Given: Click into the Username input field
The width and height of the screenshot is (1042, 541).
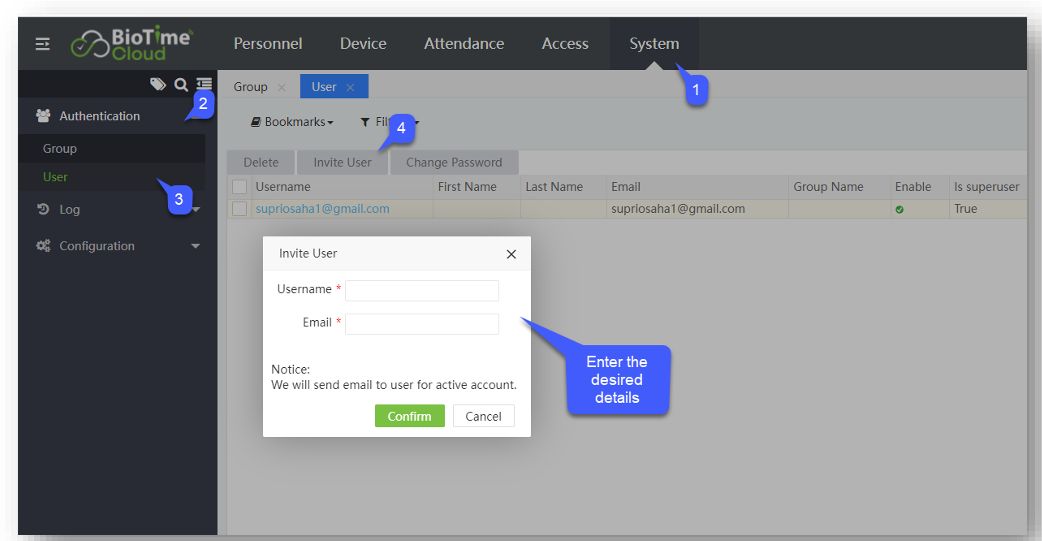Looking at the screenshot, I should pyautogui.click(x=421, y=291).
